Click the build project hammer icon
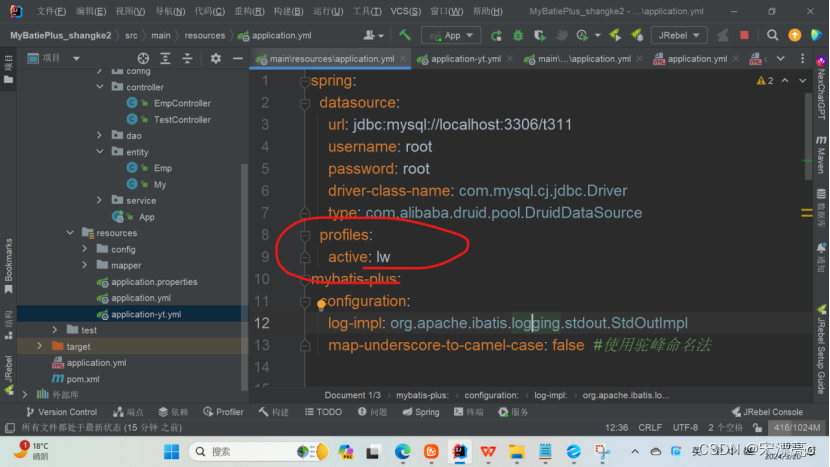 pyautogui.click(x=405, y=35)
